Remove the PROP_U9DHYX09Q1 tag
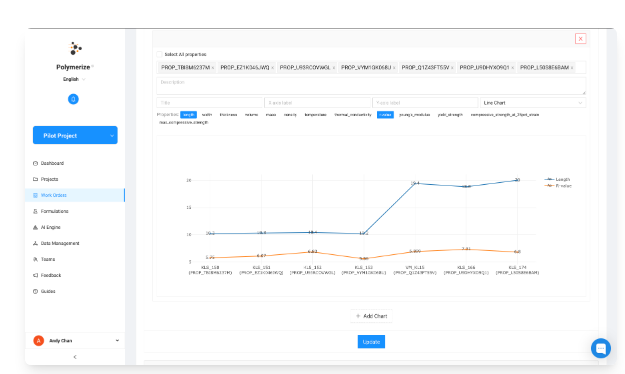The image size is (625, 374). (x=513, y=68)
